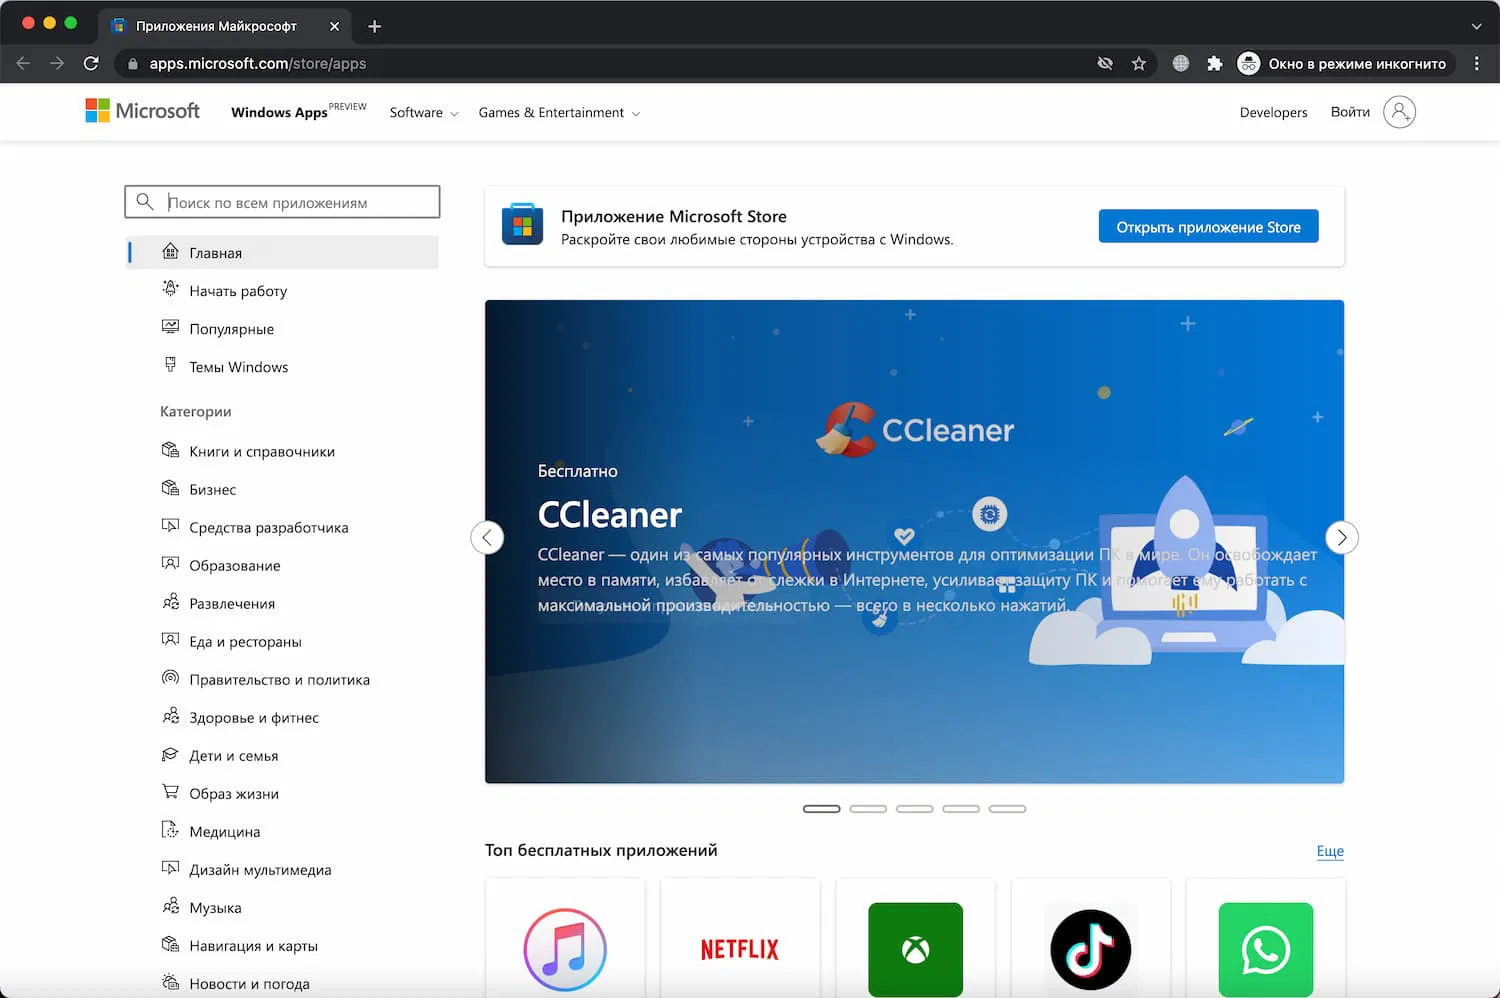1500x998 pixels.
Task: Click the Развлечения category icon
Action: (x=170, y=603)
